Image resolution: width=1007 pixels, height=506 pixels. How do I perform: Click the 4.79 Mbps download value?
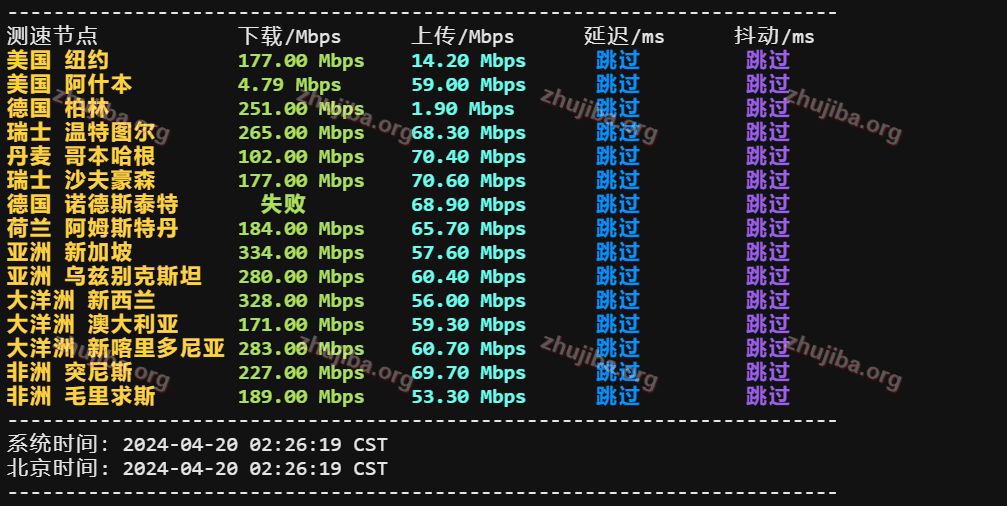[289, 84]
